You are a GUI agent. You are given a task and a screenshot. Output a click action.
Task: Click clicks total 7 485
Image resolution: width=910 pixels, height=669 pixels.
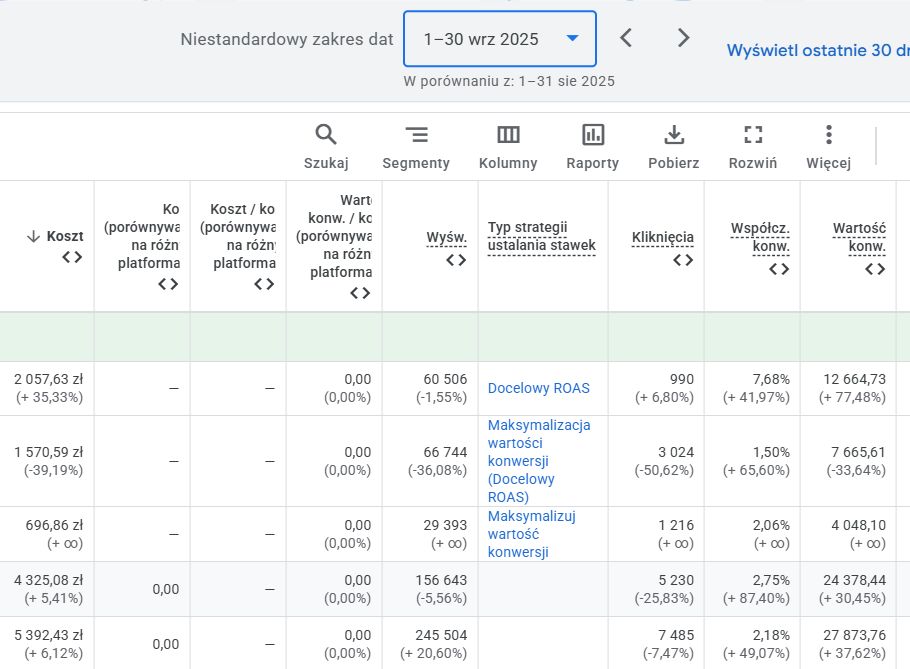[676, 635]
